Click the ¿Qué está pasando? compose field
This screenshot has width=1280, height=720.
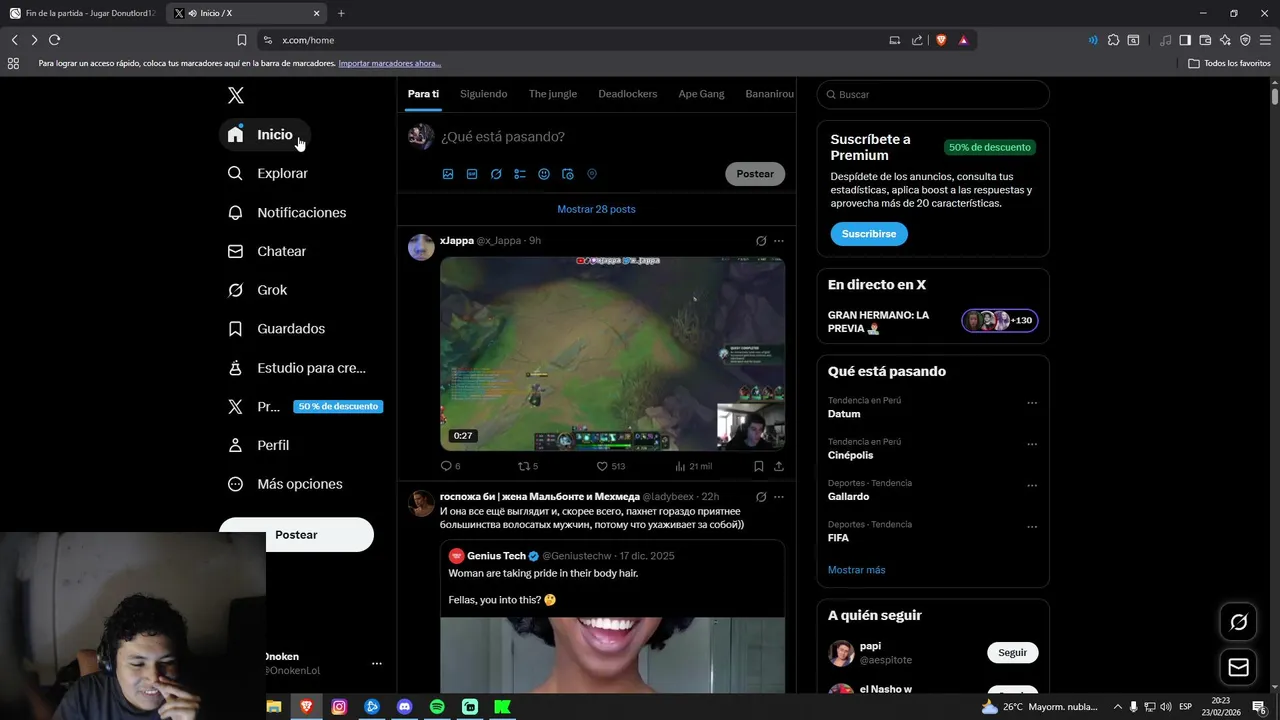[x=610, y=137]
